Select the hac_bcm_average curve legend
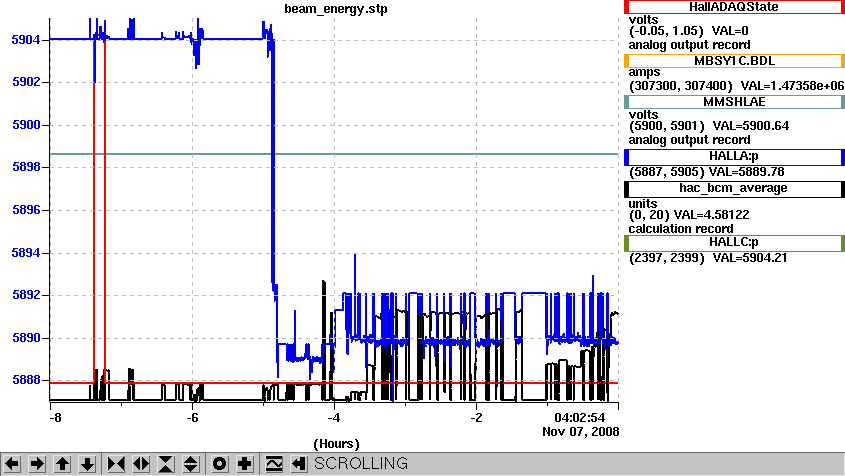845x476 pixels. click(x=734, y=188)
